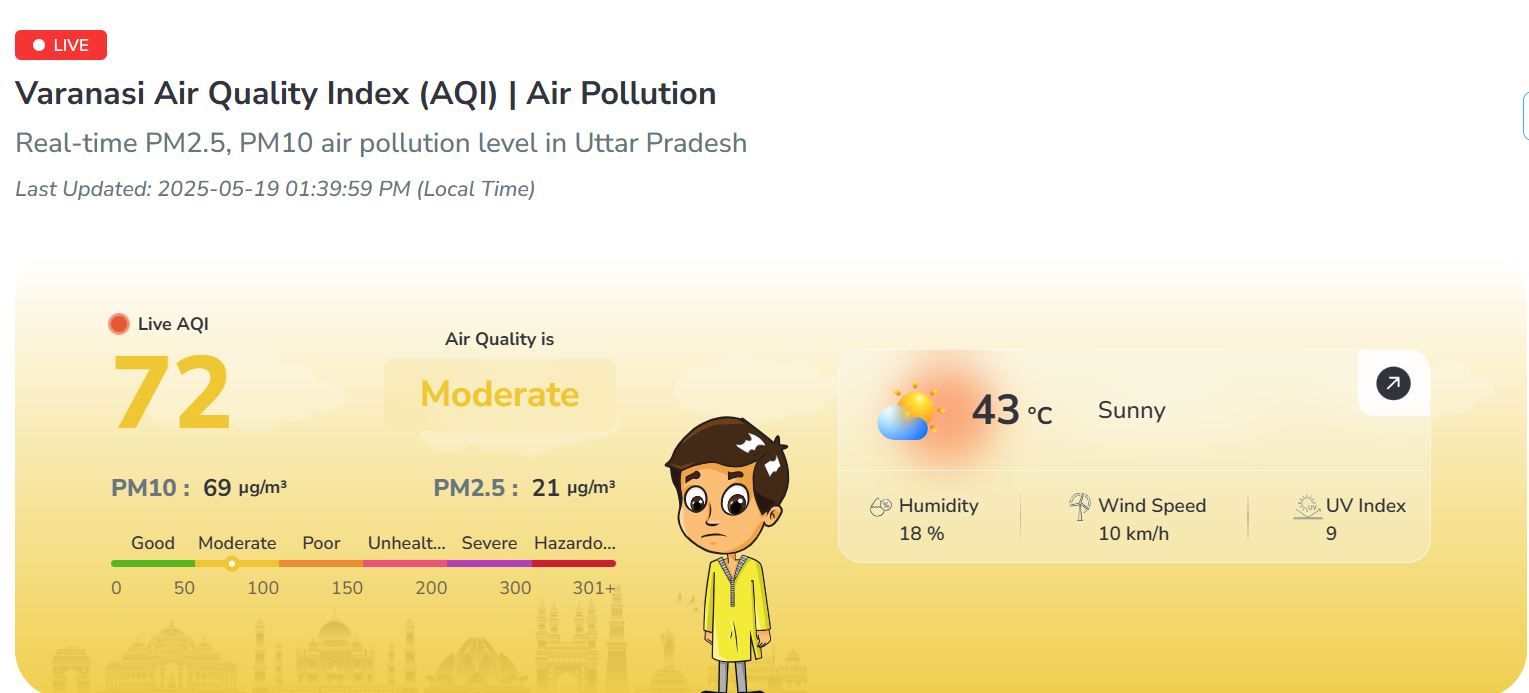The width and height of the screenshot is (1529, 693).
Task: Click the Varanasi Air Quality Index heading
Action: point(365,94)
